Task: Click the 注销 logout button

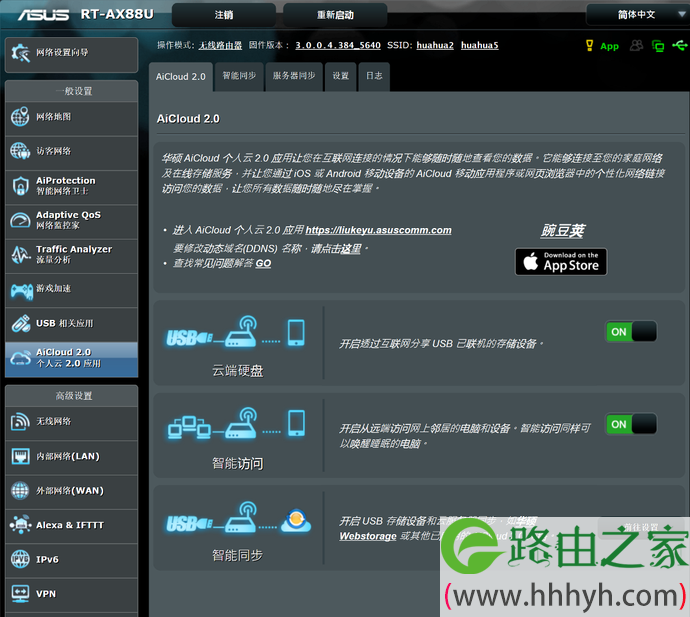Action: click(224, 15)
